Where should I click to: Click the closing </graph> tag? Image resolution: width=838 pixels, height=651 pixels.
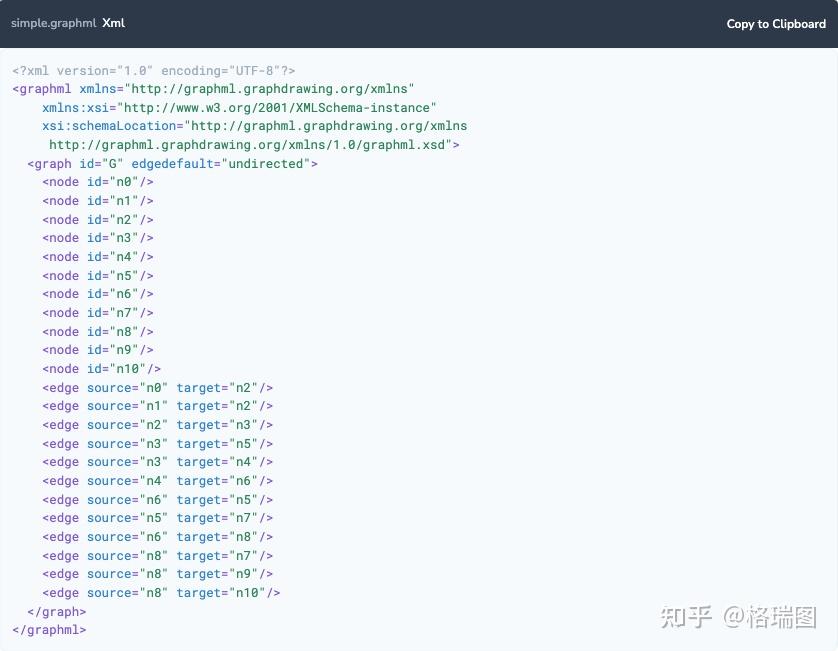pyautogui.click(x=57, y=612)
